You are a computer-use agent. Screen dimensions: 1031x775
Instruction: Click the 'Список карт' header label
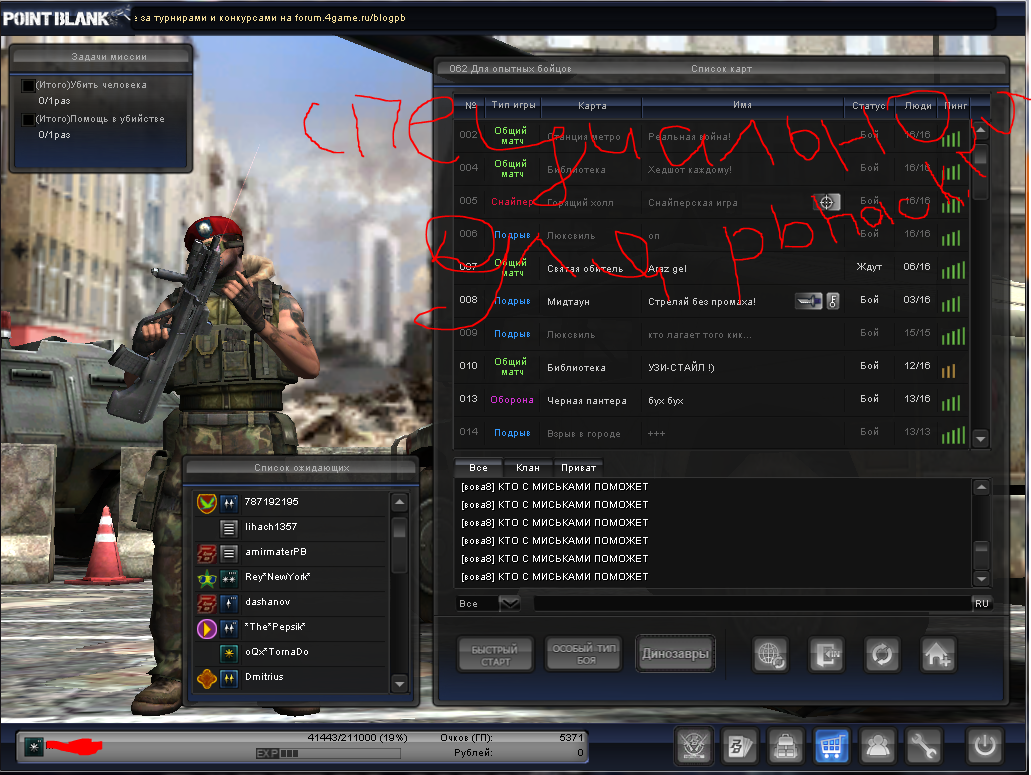click(x=721, y=68)
